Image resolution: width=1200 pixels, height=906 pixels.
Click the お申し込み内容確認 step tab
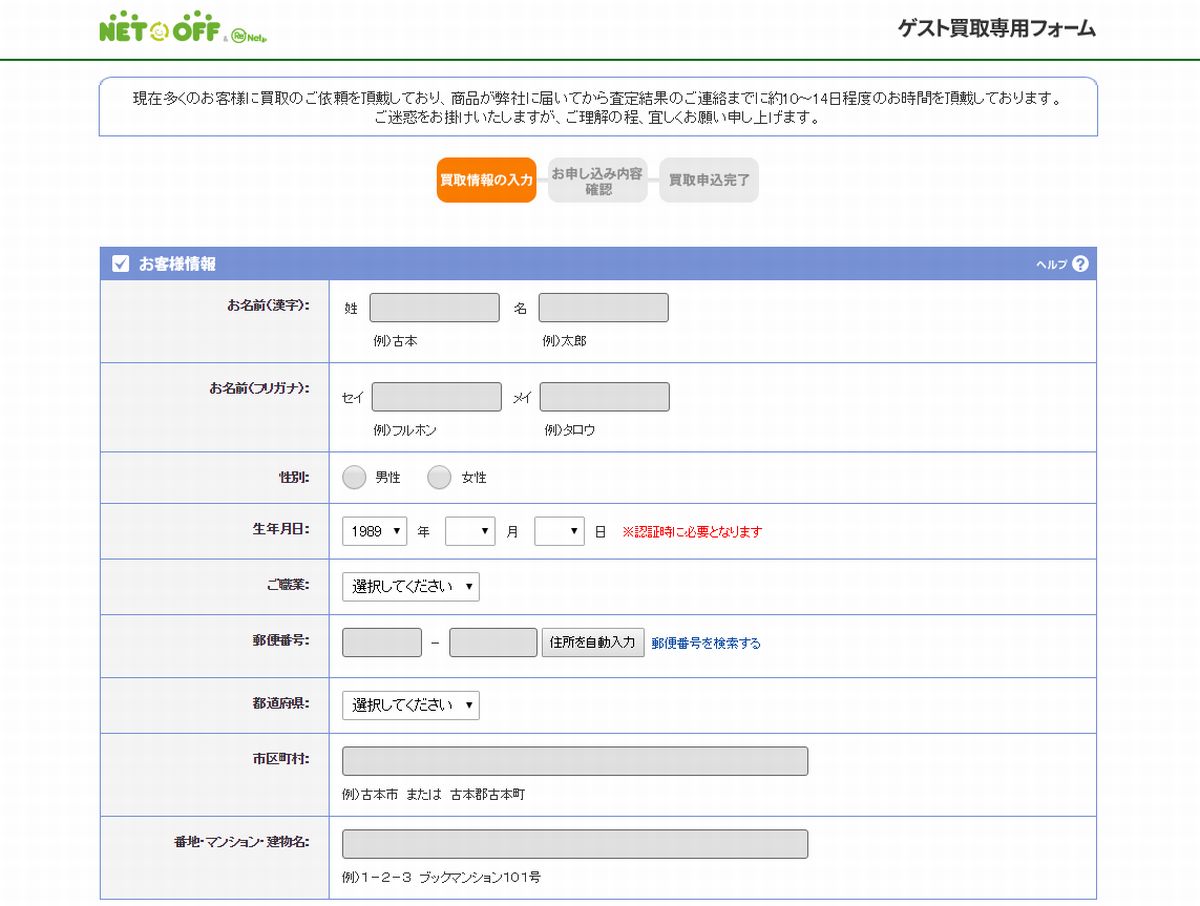pyautogui.click(x=598, y=180)
